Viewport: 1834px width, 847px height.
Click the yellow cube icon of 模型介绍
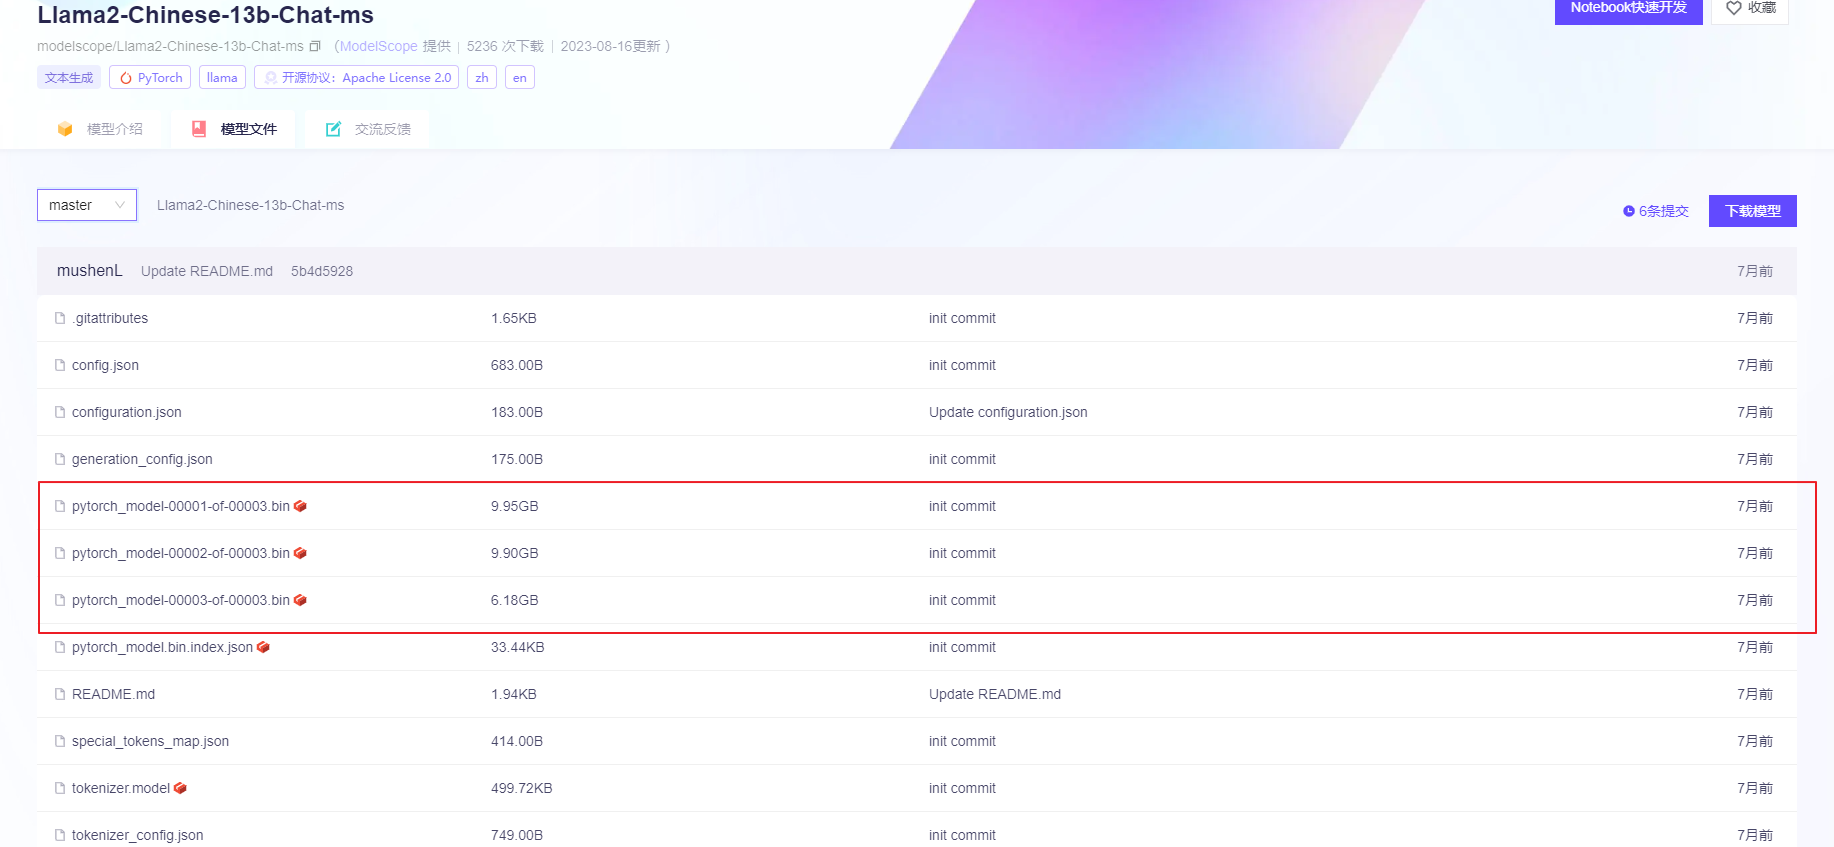(65, 129)
